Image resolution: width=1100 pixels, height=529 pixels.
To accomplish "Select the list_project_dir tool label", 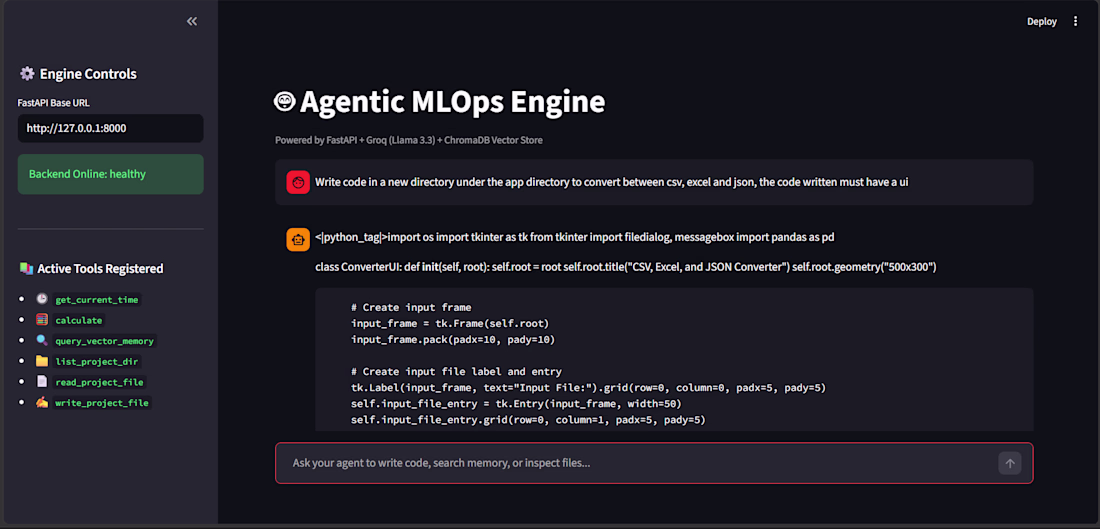I will [97, 361].
